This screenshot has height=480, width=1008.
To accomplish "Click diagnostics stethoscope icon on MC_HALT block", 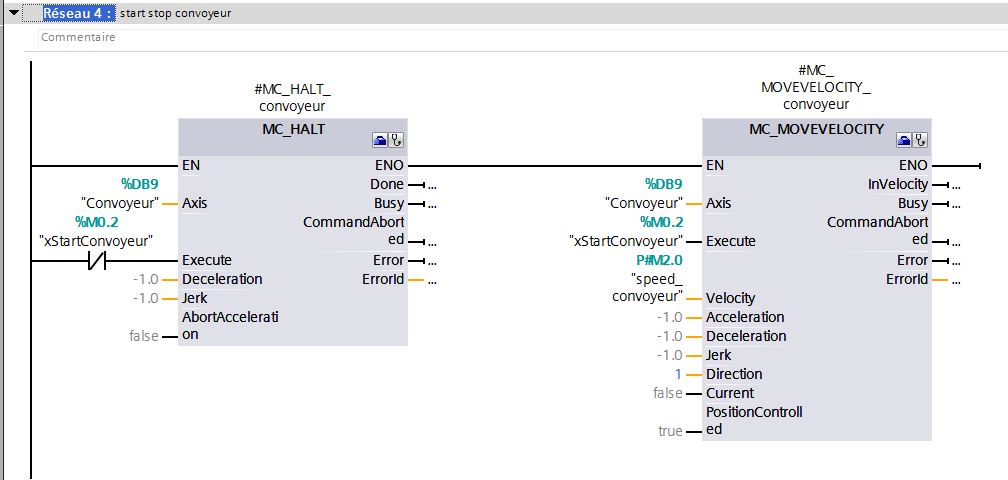I will pyautogui.click(x=397, y=140).
